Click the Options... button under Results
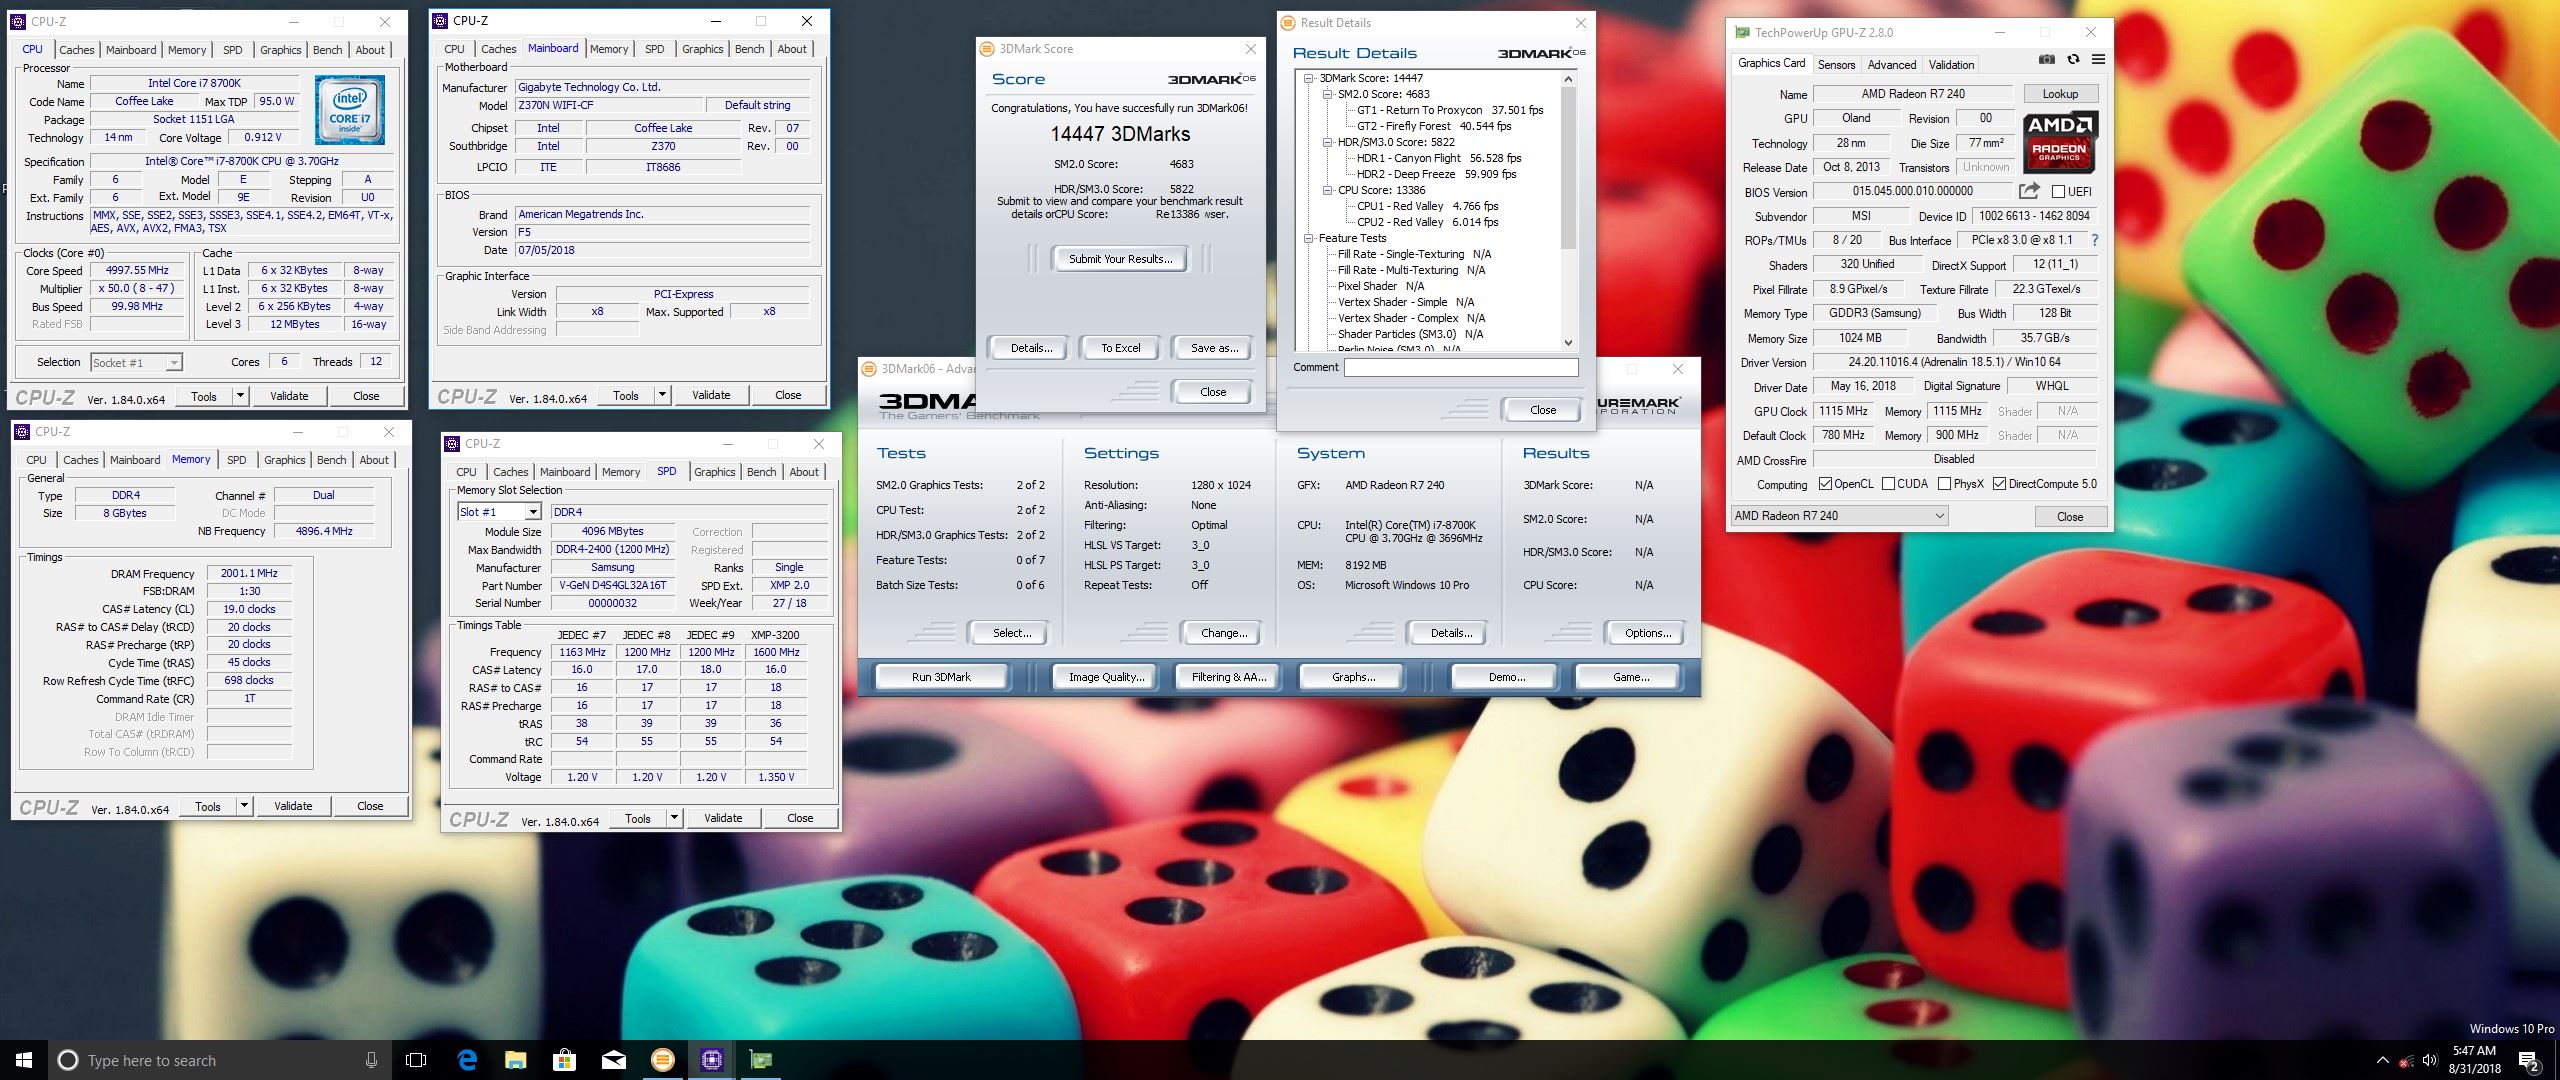Image resolution: width=2560 pixels, height=1080 pixels. 1647,633
